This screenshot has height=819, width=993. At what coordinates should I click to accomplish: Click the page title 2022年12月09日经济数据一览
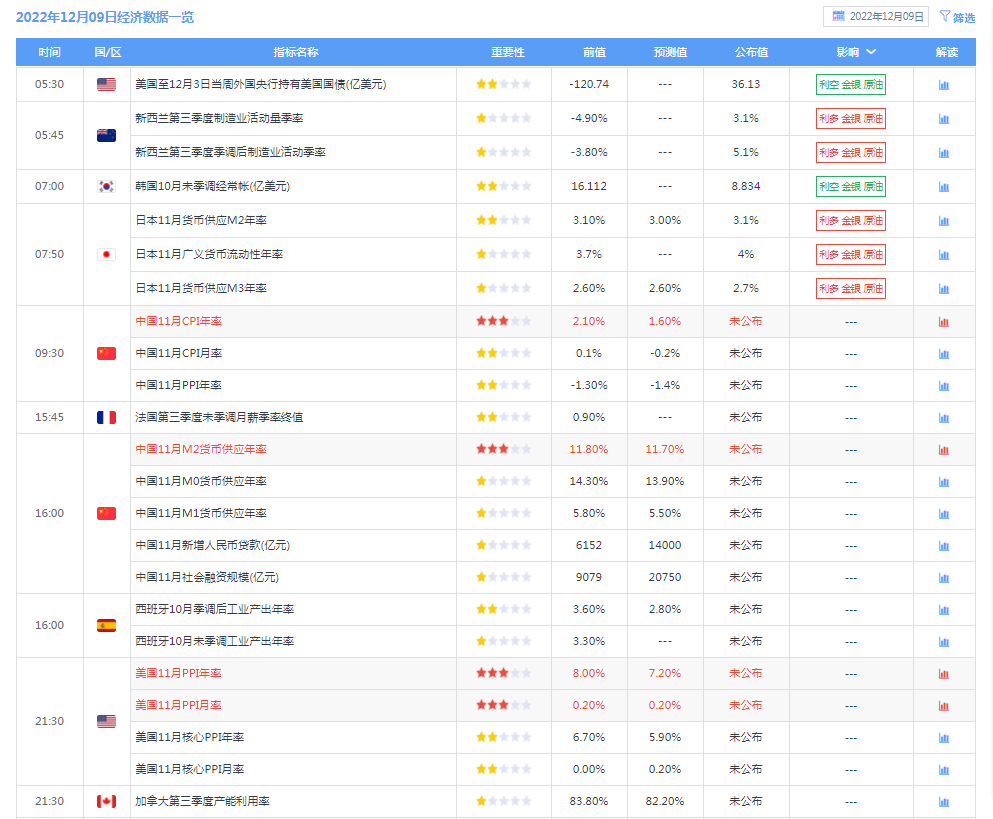click(x=105, y=17)
